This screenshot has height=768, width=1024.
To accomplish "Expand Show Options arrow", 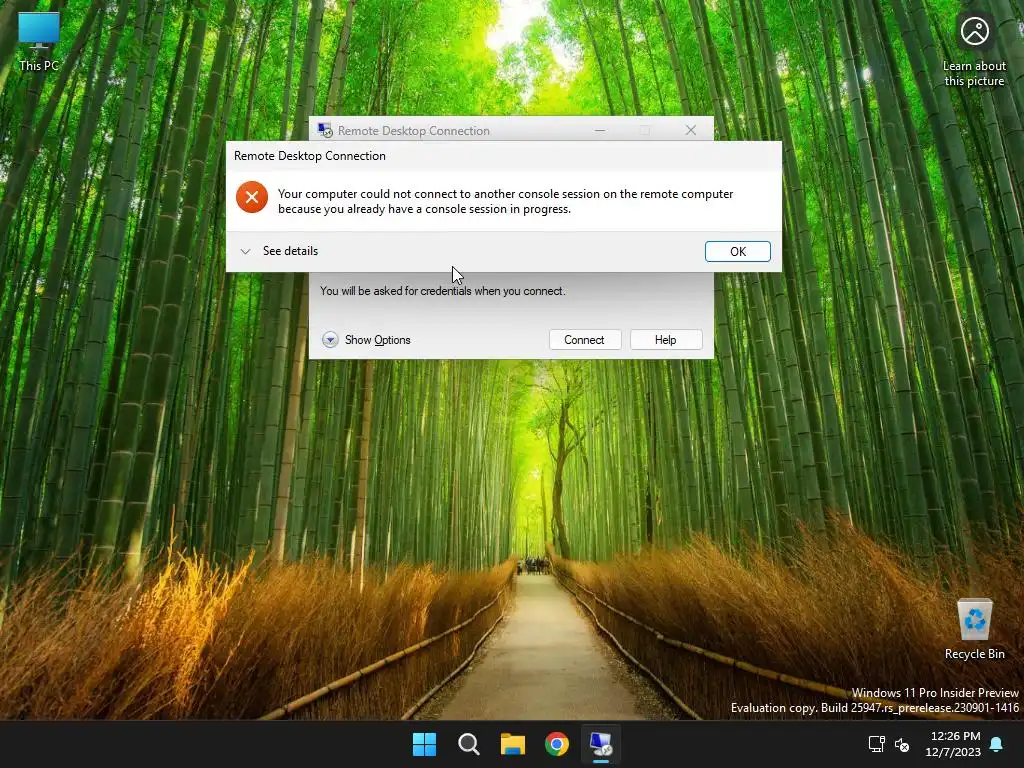I will pyautogui.click(x=330, y=340).
